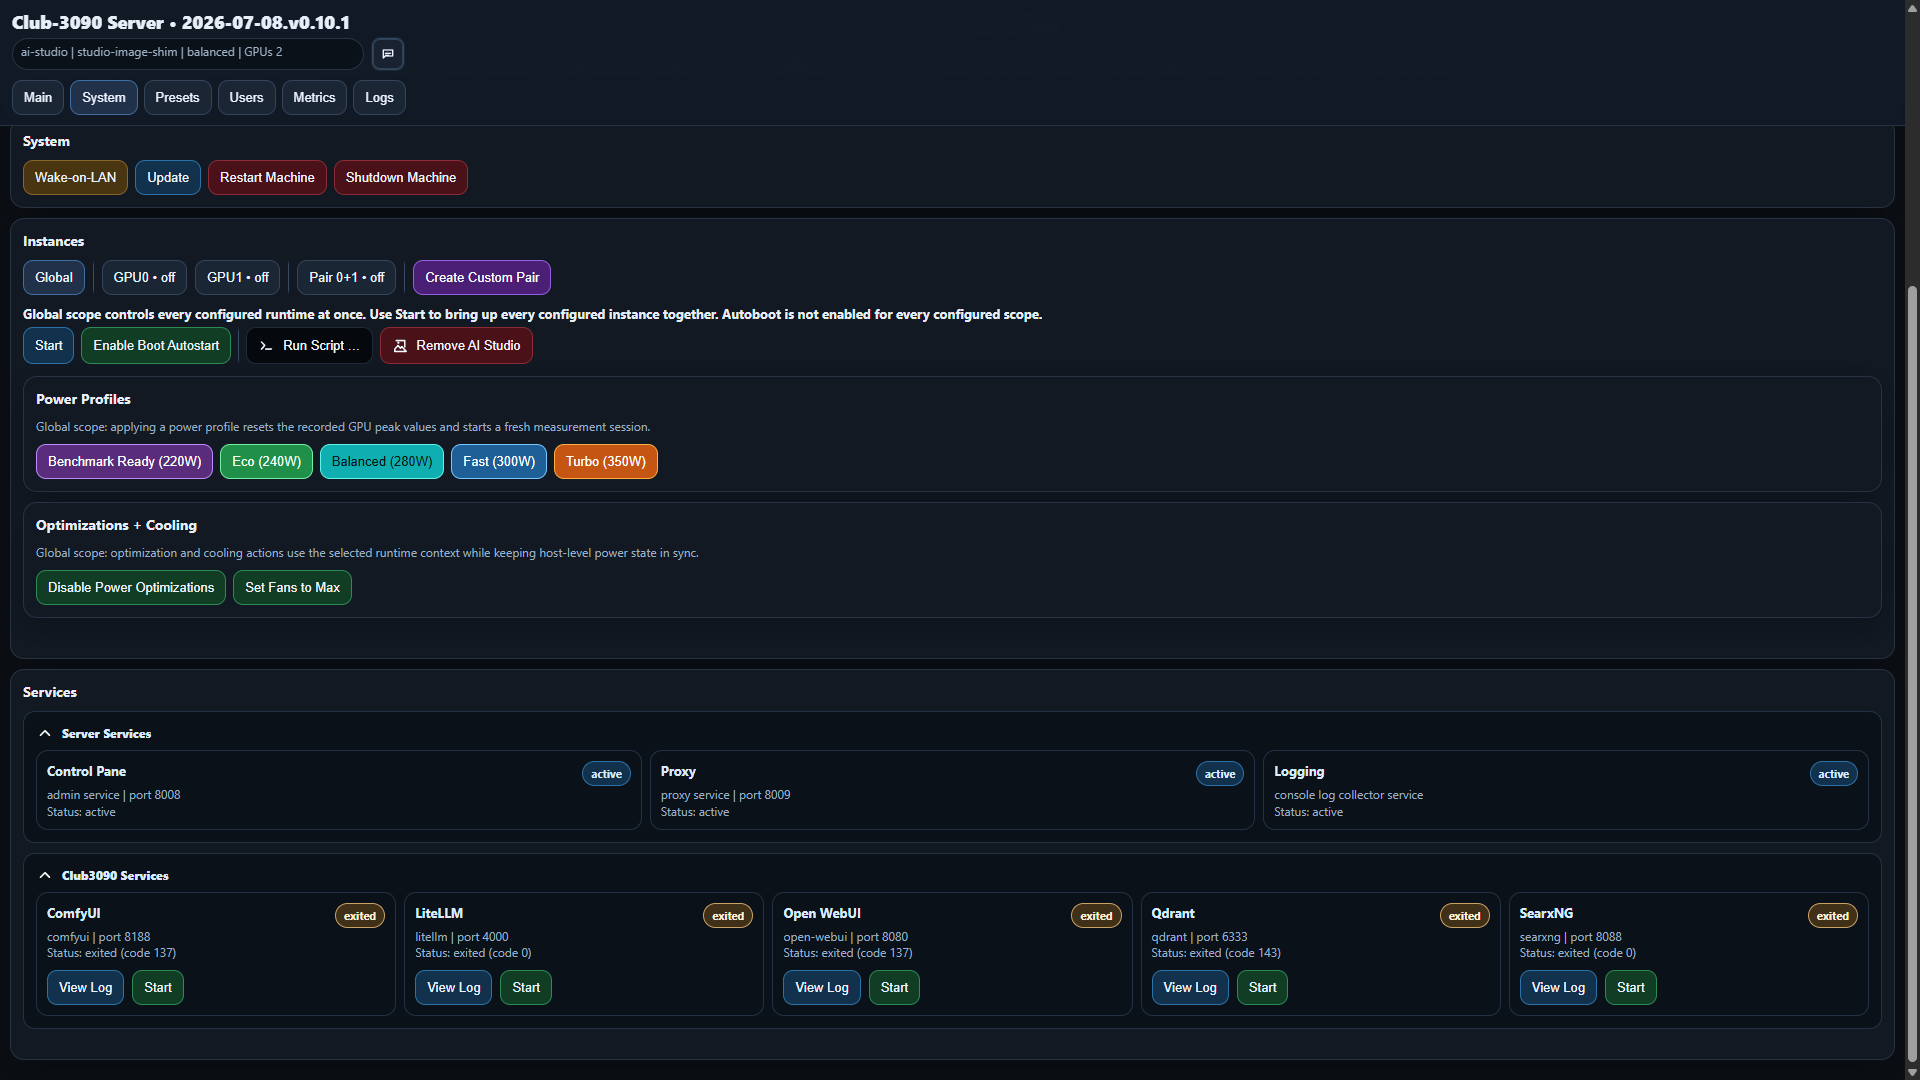Select the GPU0 off scope
The width and height of the screenshot is (1920, 1080).
tap(144, 278)
